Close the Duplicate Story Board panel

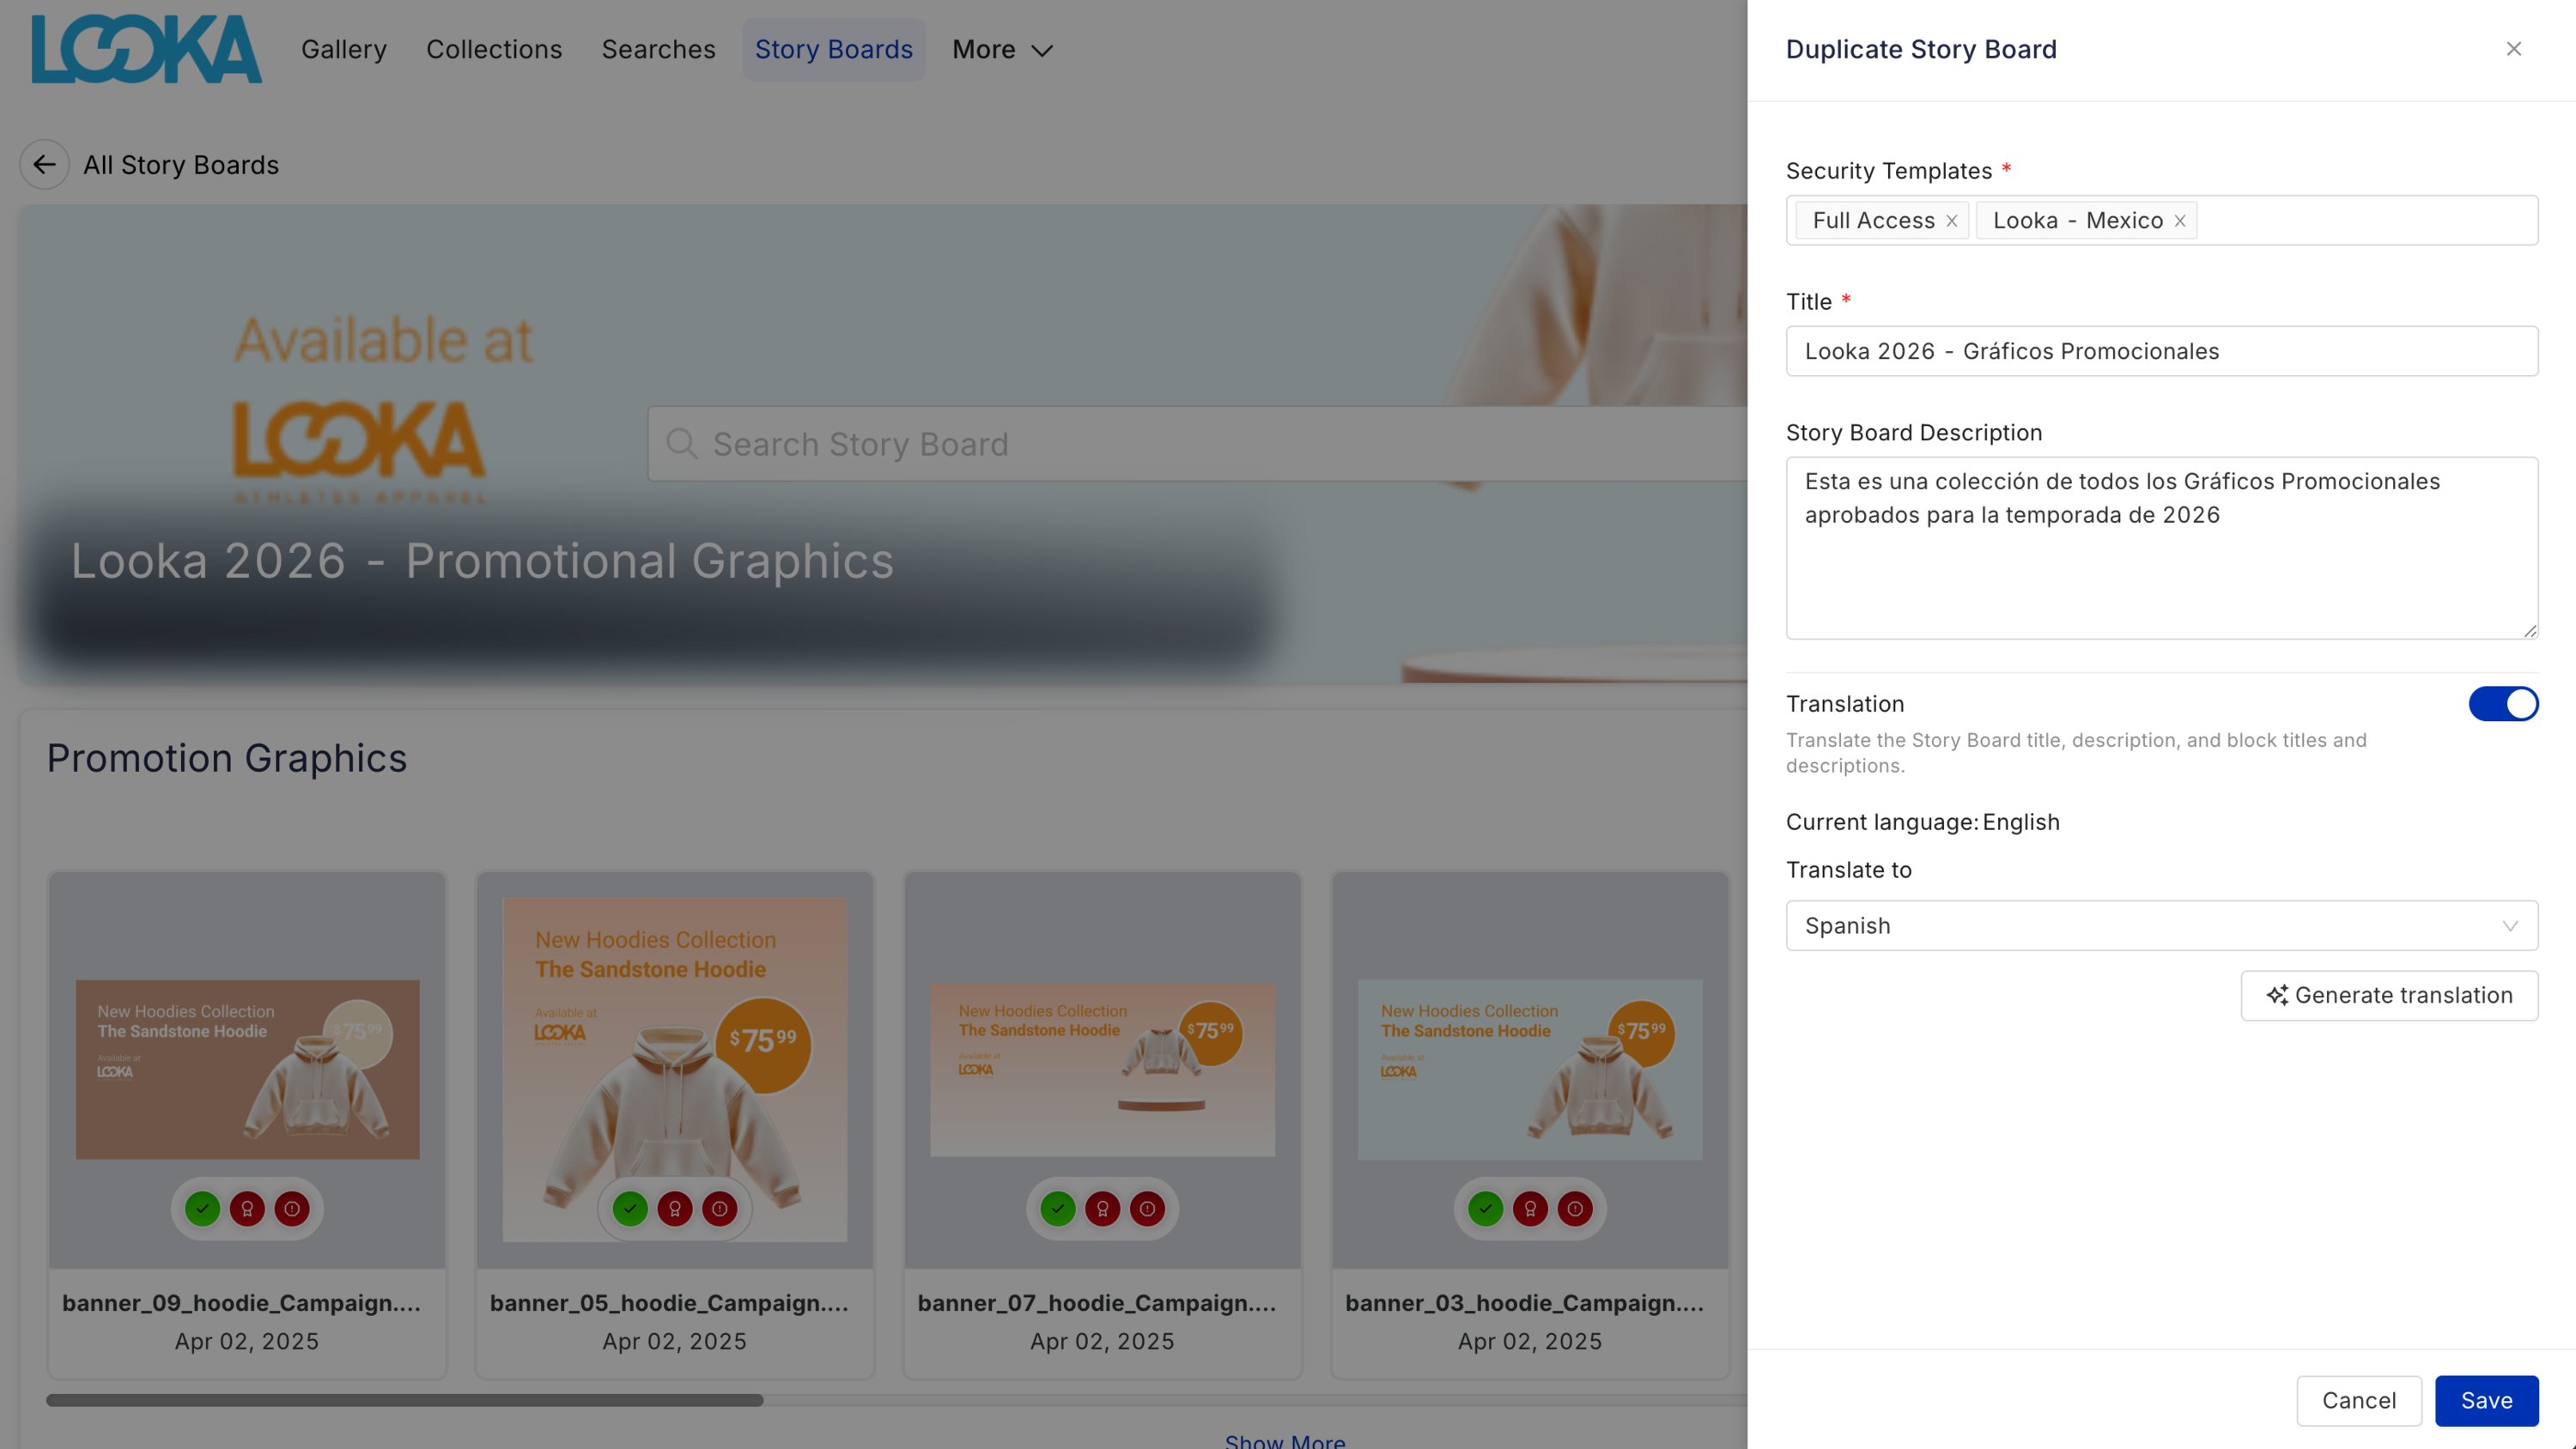point(2513,49)
